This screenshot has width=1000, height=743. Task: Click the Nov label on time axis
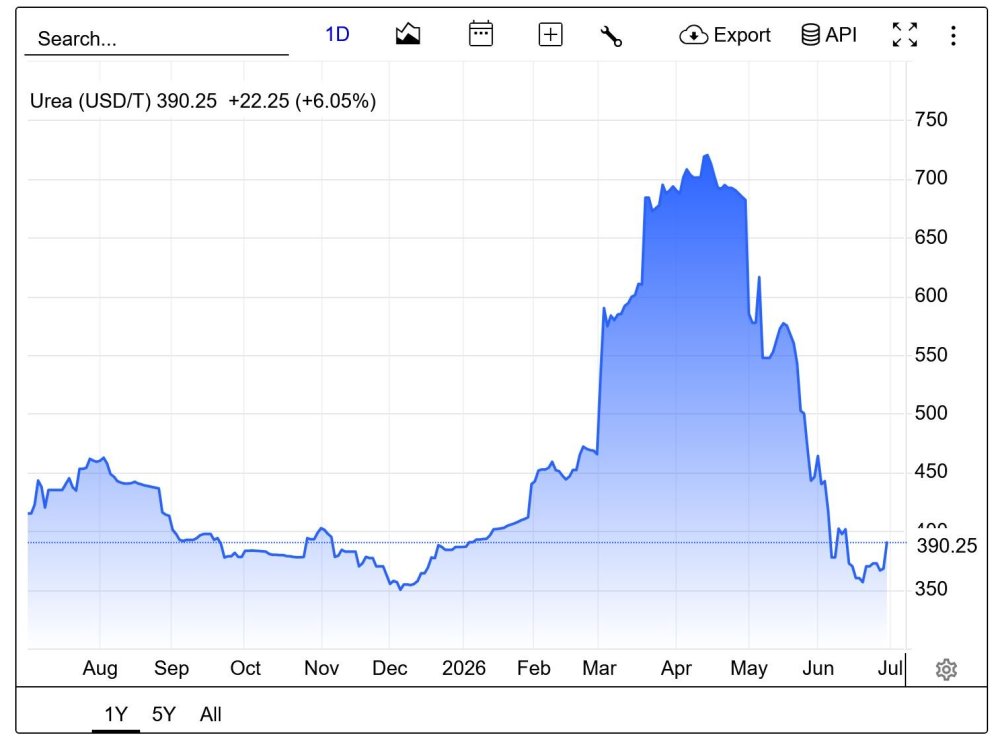[x=321, y=668]
